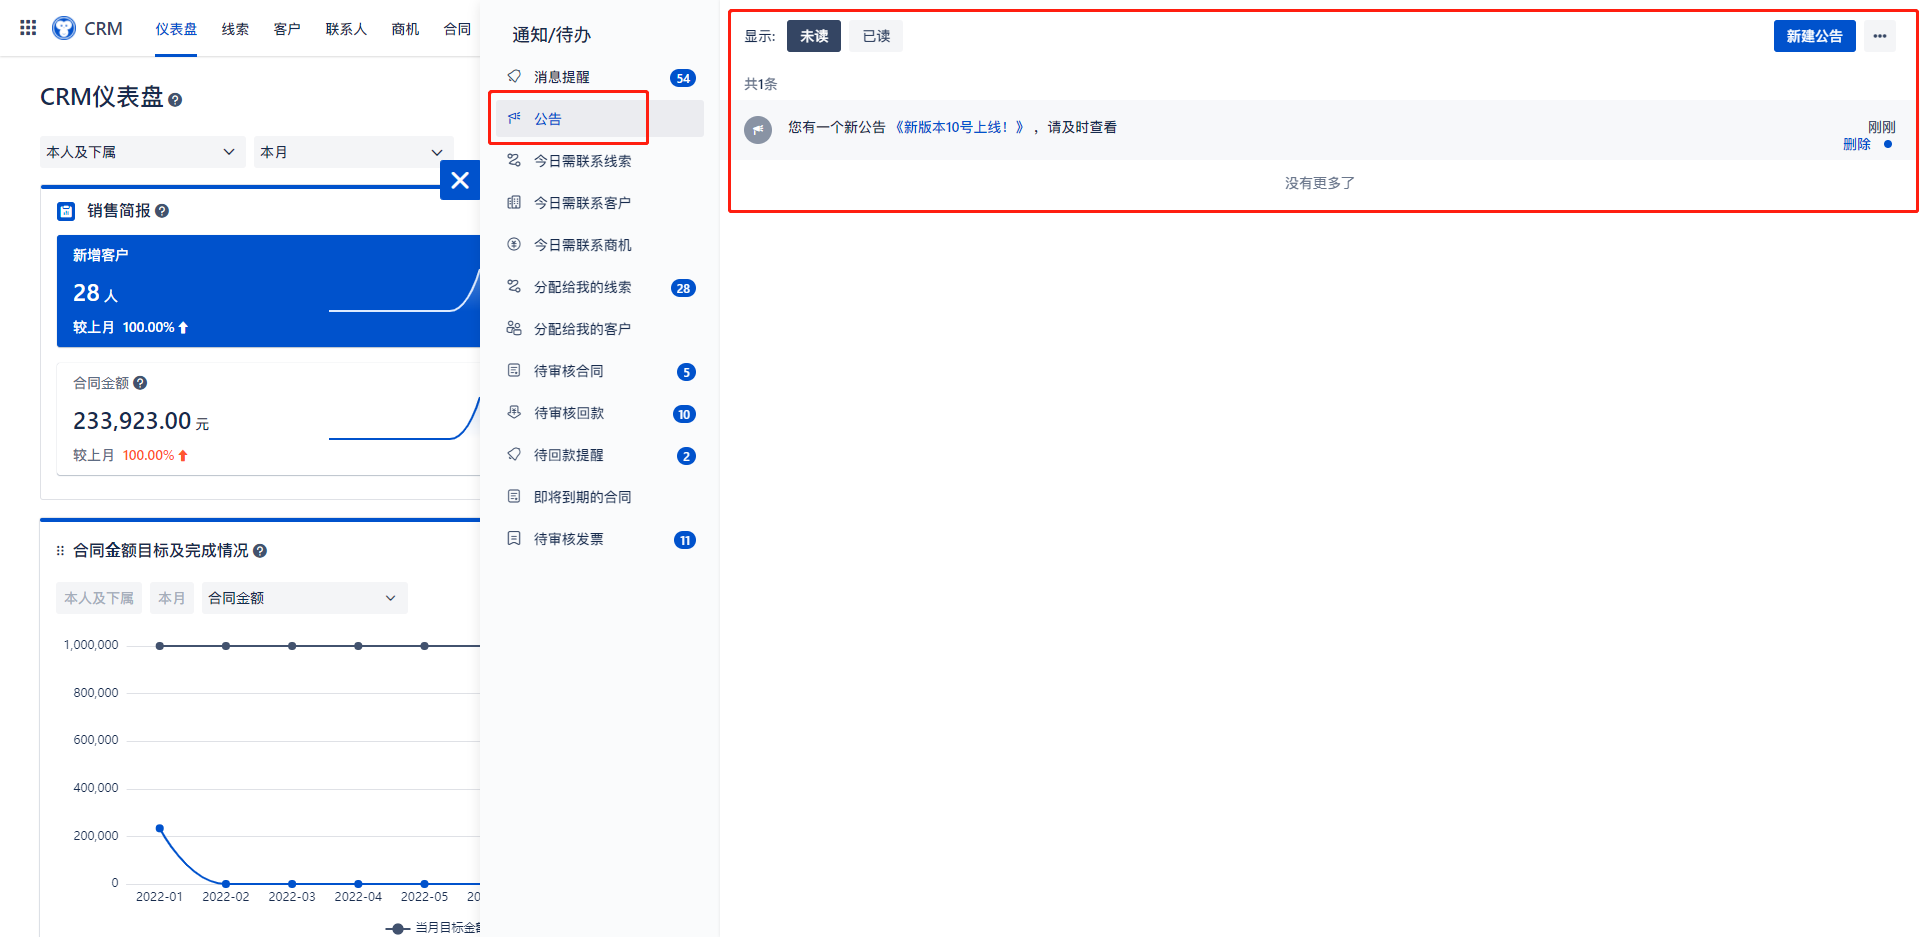Viewport: 1920px width, 937px height.
Task: Click the 11 badge on 待审核发票
Action: click(685, 540)
